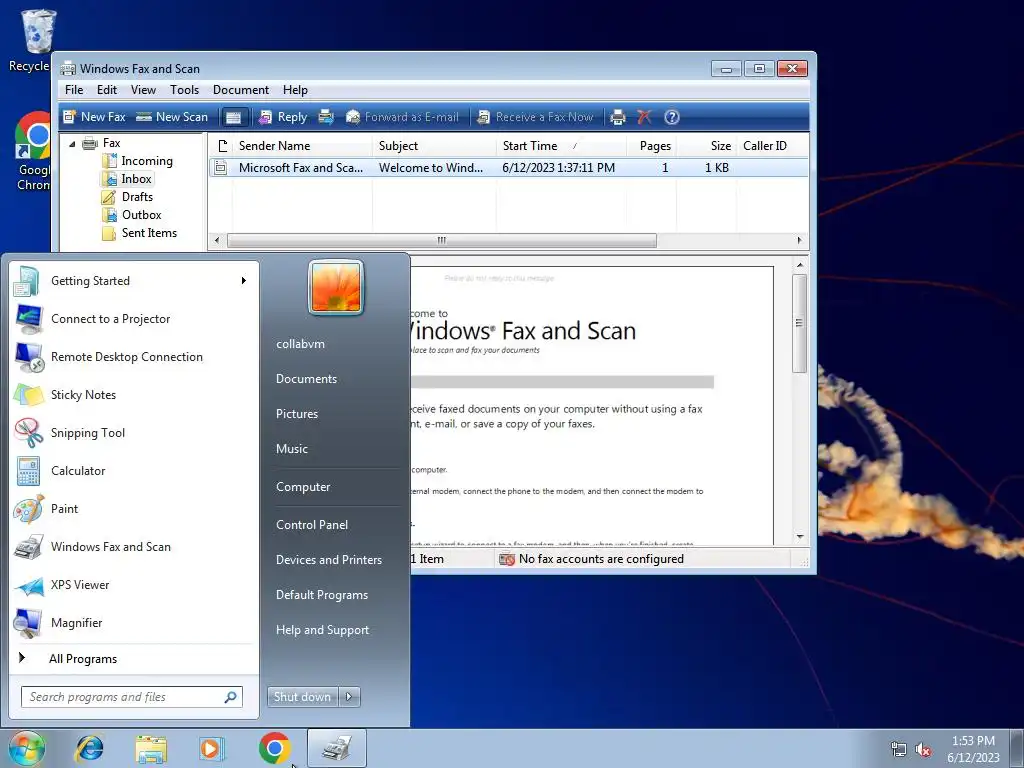This screenshot has height=768, width=1024.
Task: Open XPS Viewer
Action: pyautogui.click(x=131, y=584)
